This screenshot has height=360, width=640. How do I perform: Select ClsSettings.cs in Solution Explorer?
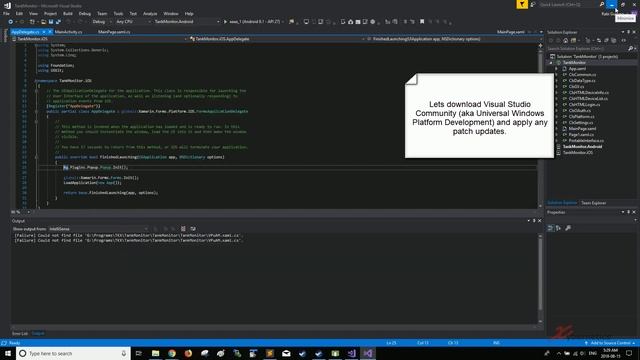click(581, 122)
